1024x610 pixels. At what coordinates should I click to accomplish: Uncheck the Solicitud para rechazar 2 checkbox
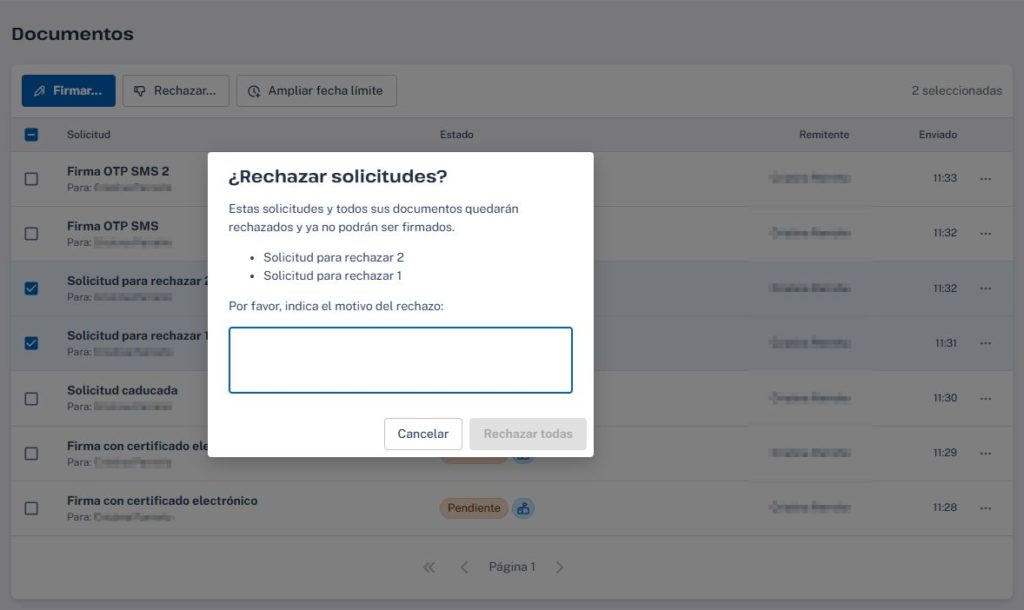(x=31, y=288)
